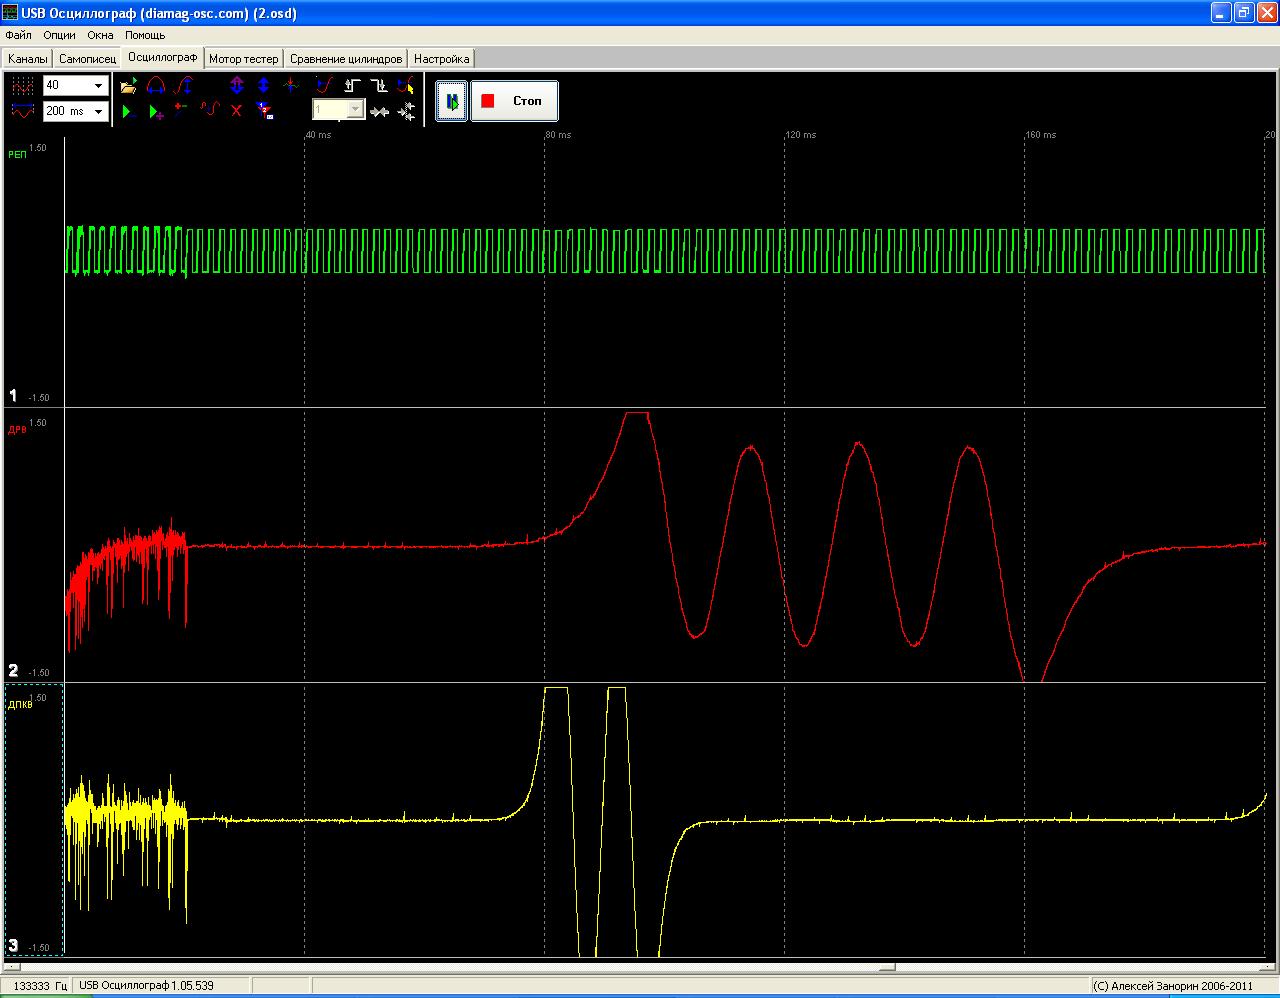Open the Файл menu
Viewport: 1280px width, 998px height.
click(18, 35)
